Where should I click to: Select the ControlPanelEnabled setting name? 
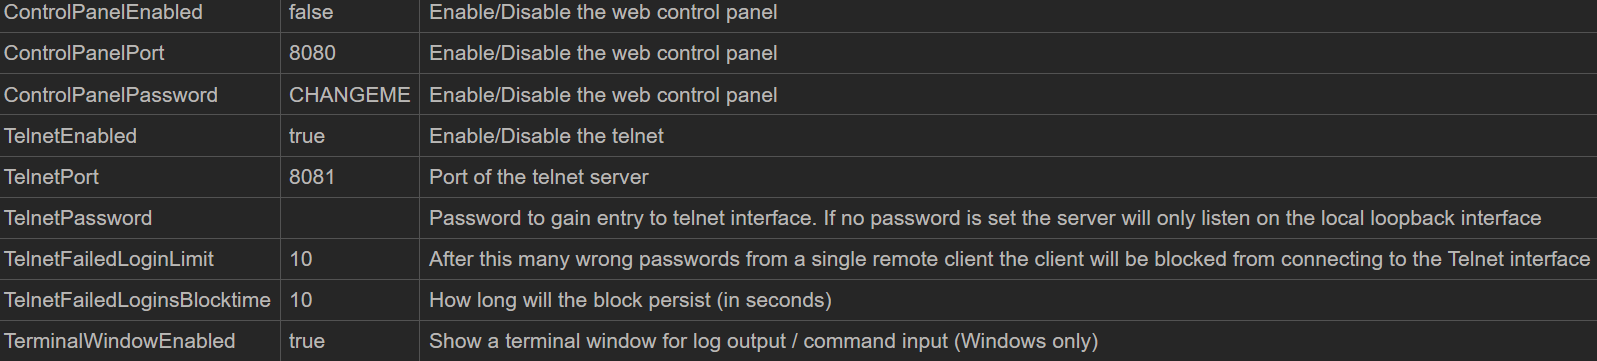103,13
